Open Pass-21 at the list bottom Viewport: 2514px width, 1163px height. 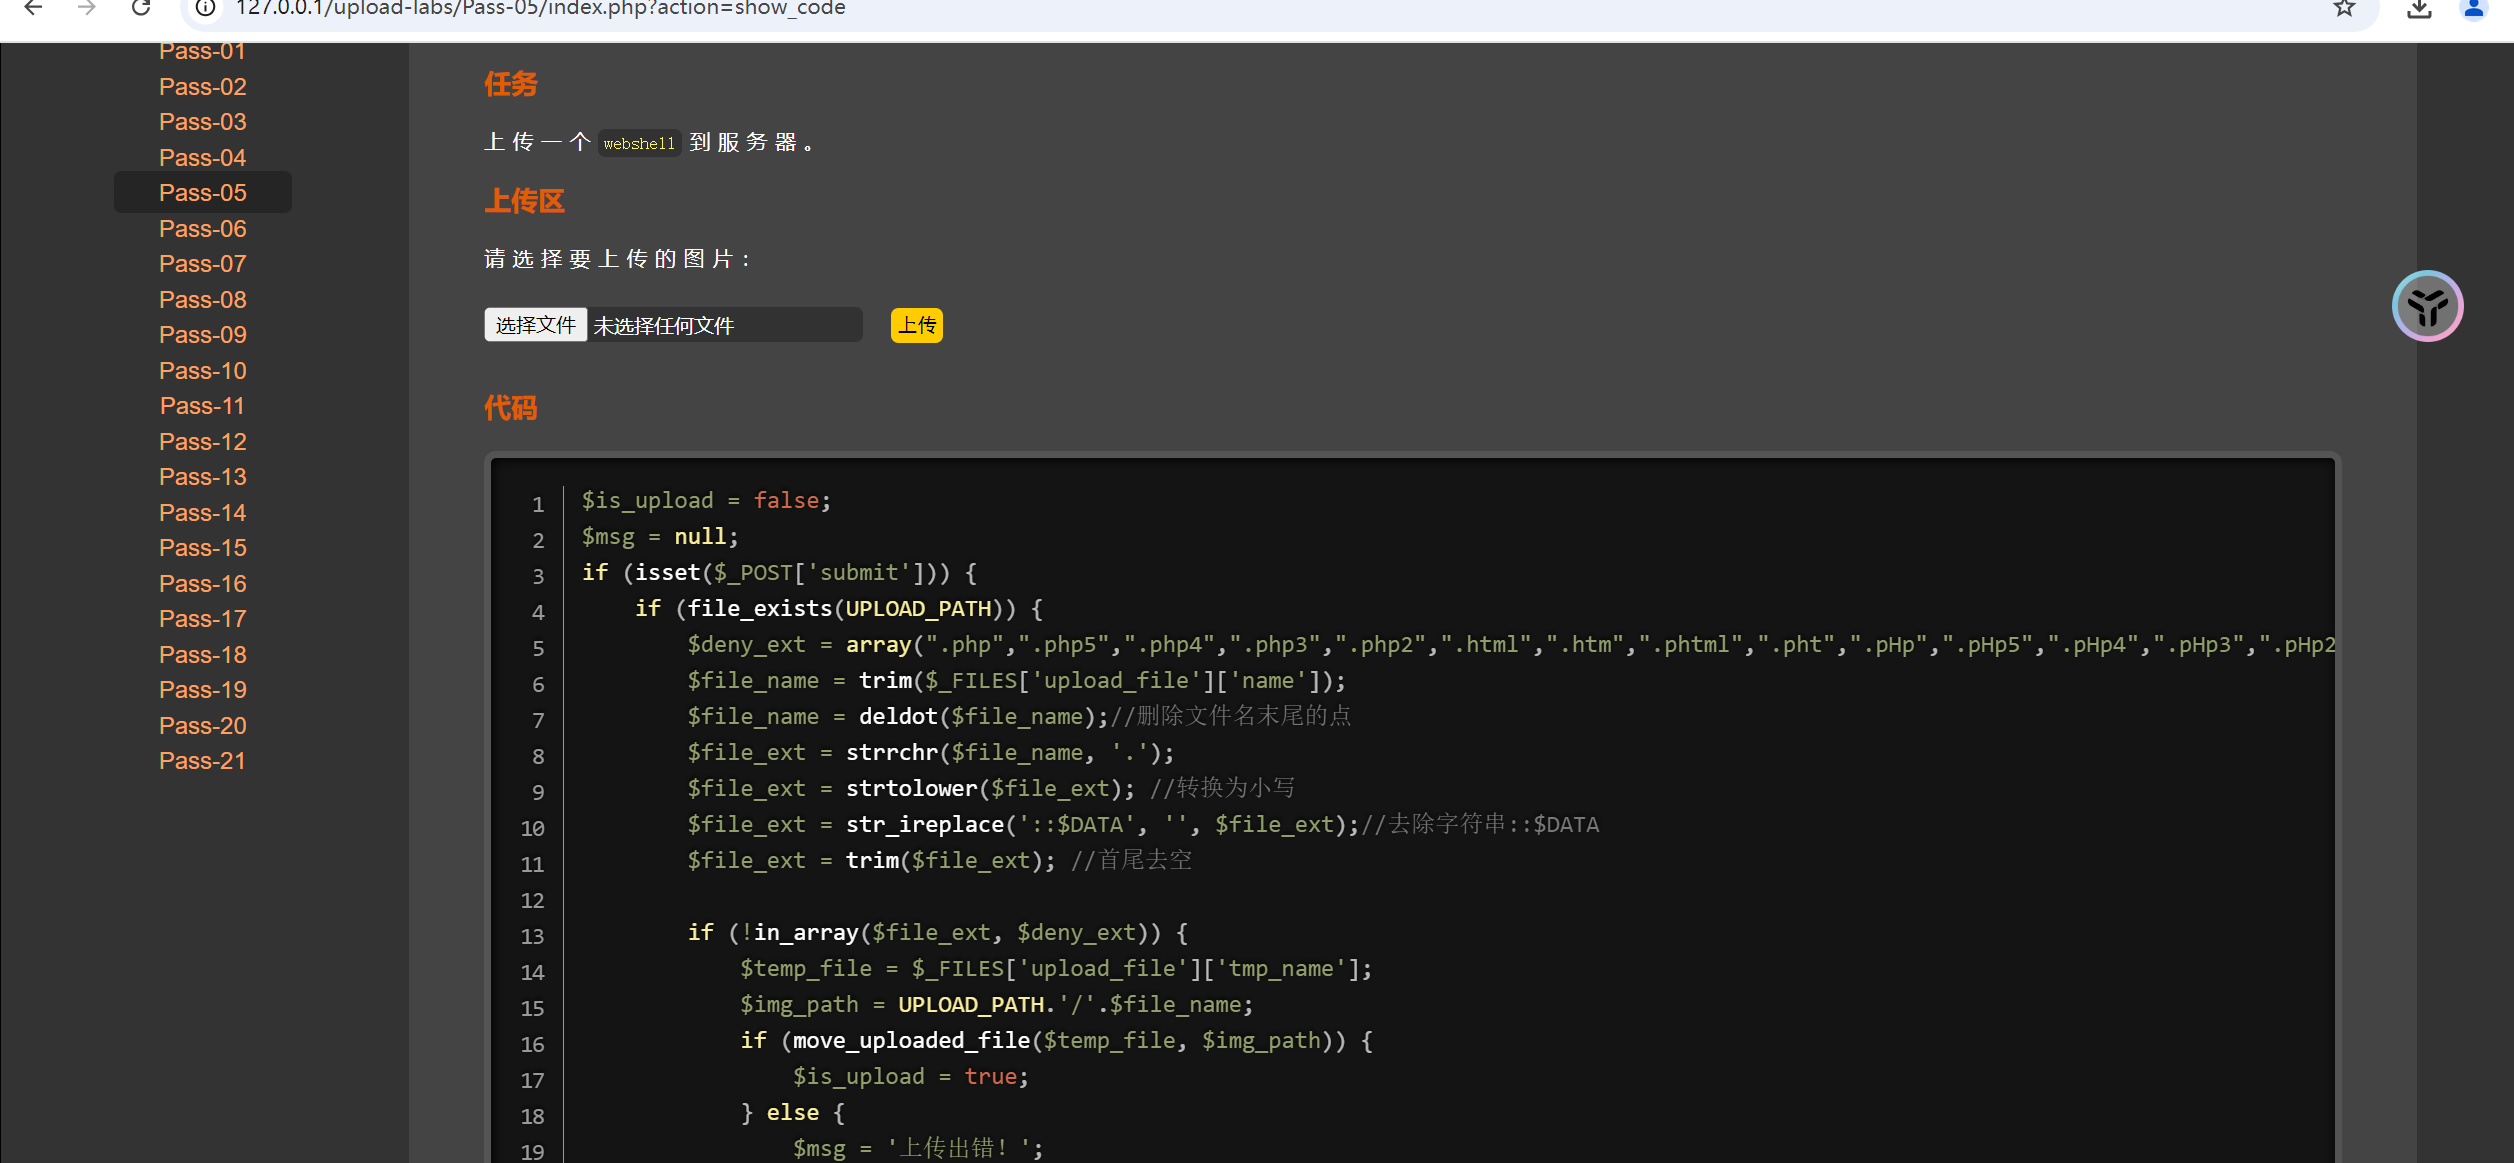click(202, 760)
